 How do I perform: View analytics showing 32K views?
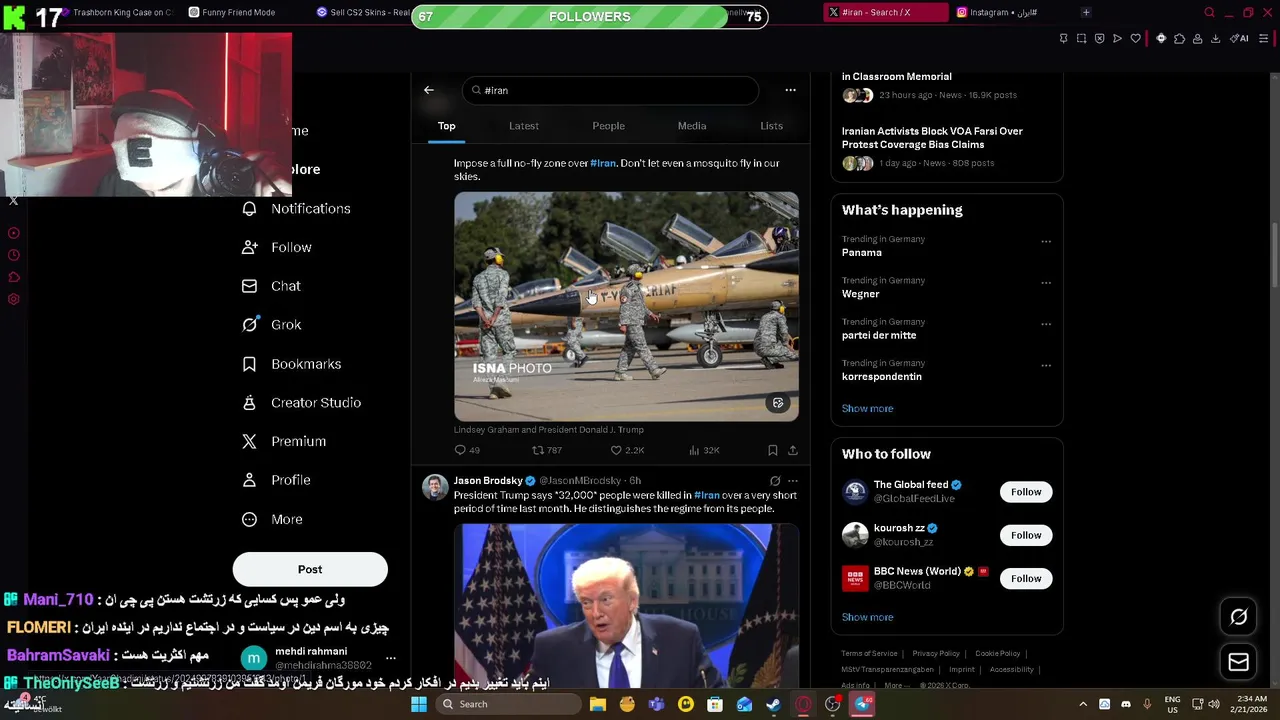pos(704,450)
